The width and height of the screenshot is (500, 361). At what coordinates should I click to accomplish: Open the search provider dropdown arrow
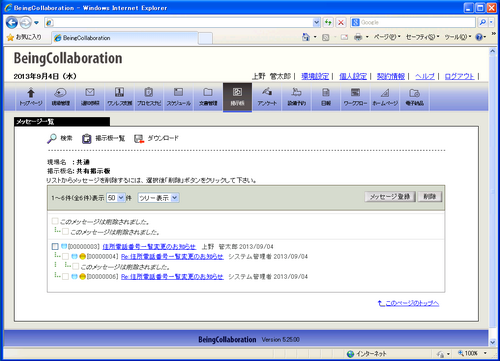(x=491, y=22)
